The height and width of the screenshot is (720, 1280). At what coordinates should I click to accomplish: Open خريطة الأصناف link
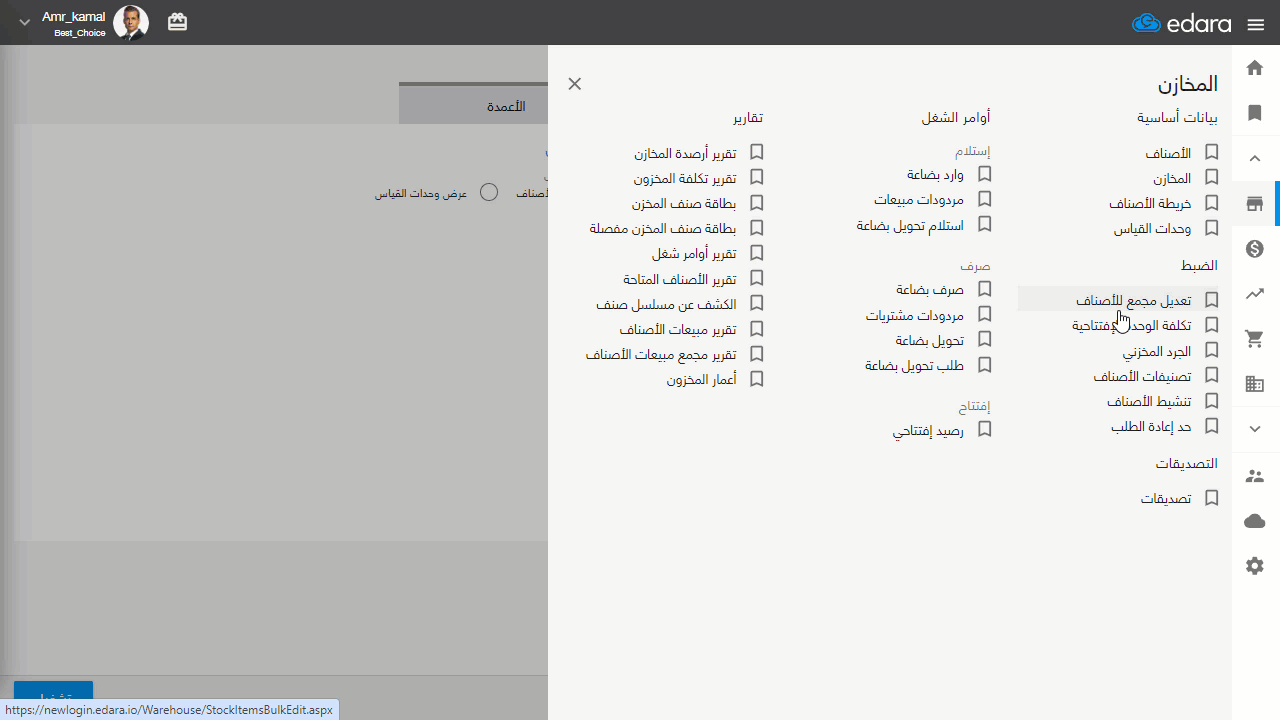(x=1150, y=204)
